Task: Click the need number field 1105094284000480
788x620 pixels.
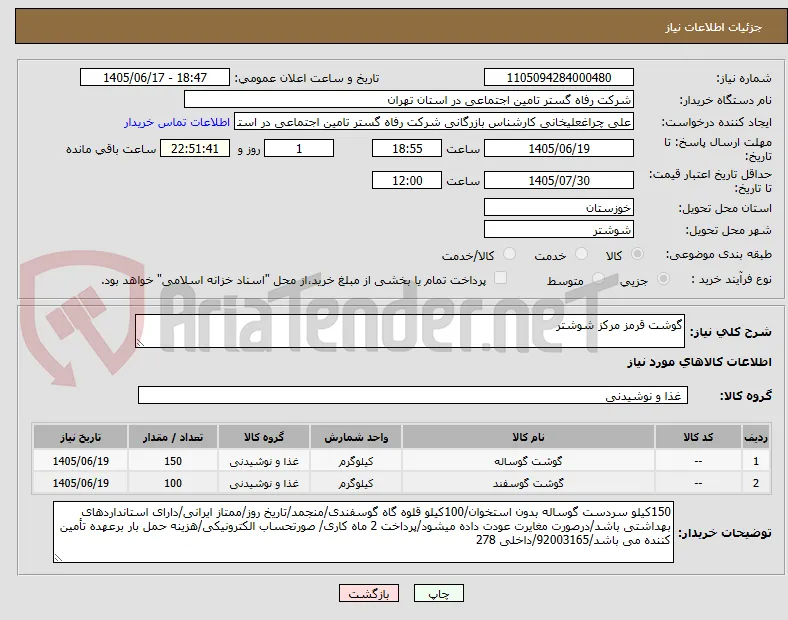Action: 558,77
